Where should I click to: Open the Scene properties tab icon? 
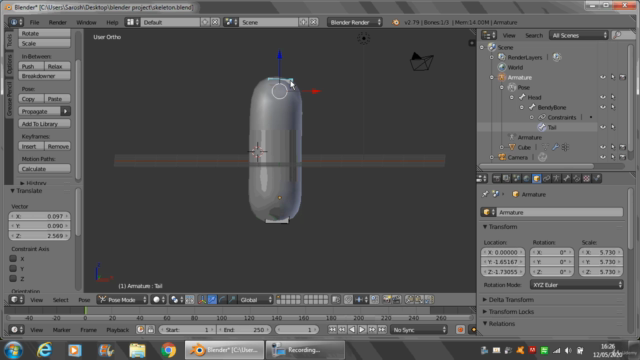pyautogui.click(x=516, y=178)
